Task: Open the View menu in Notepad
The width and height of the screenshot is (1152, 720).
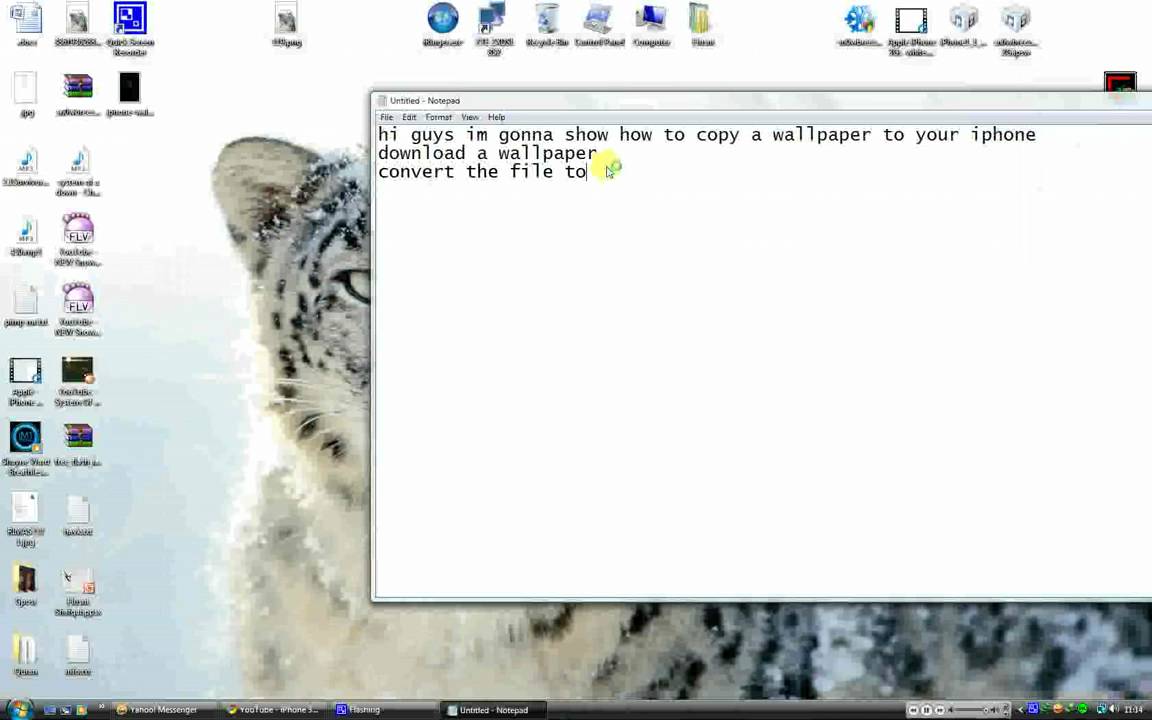Action: 469,117
